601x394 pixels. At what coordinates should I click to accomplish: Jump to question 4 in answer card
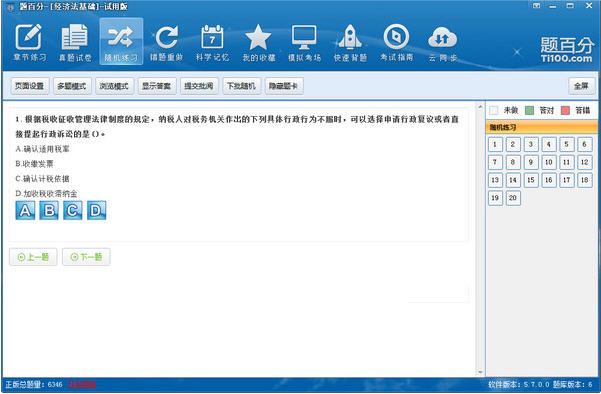549,144
